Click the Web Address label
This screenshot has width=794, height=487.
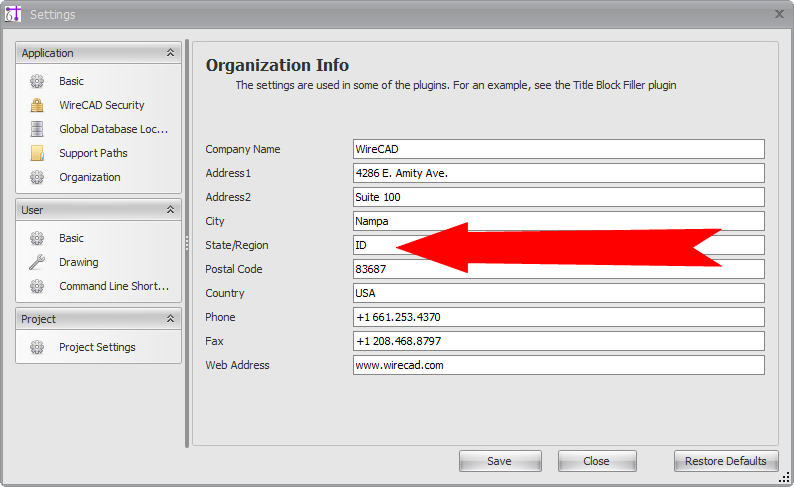coord(237,365)
